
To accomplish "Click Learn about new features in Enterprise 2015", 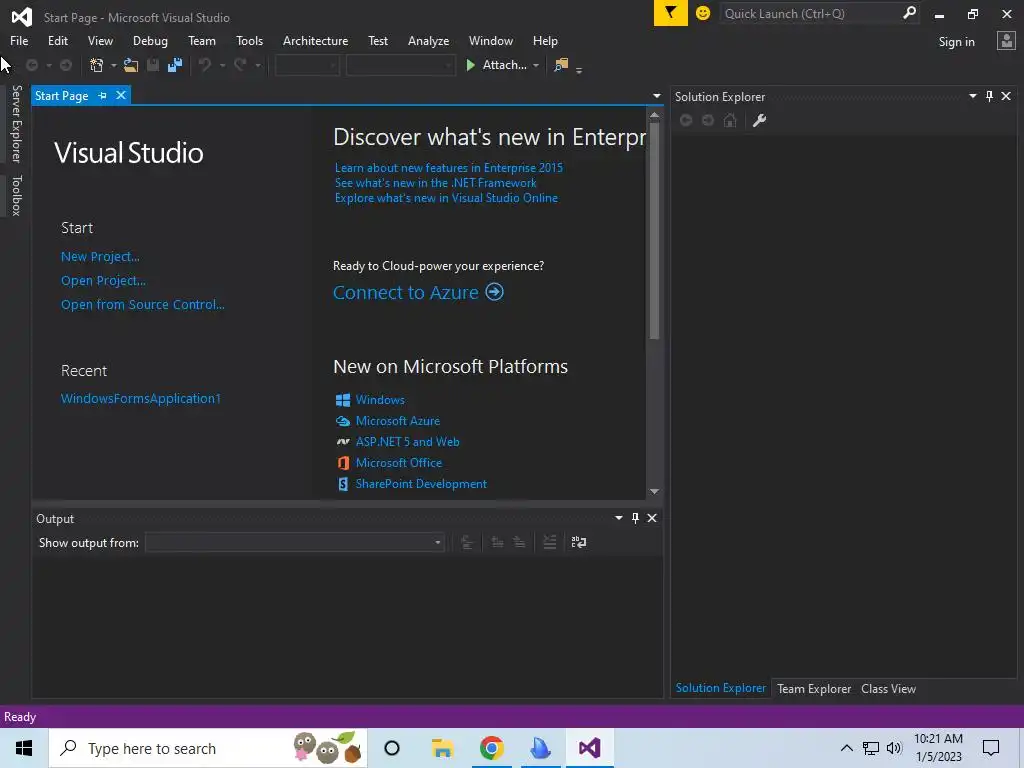I will [449, 168].
